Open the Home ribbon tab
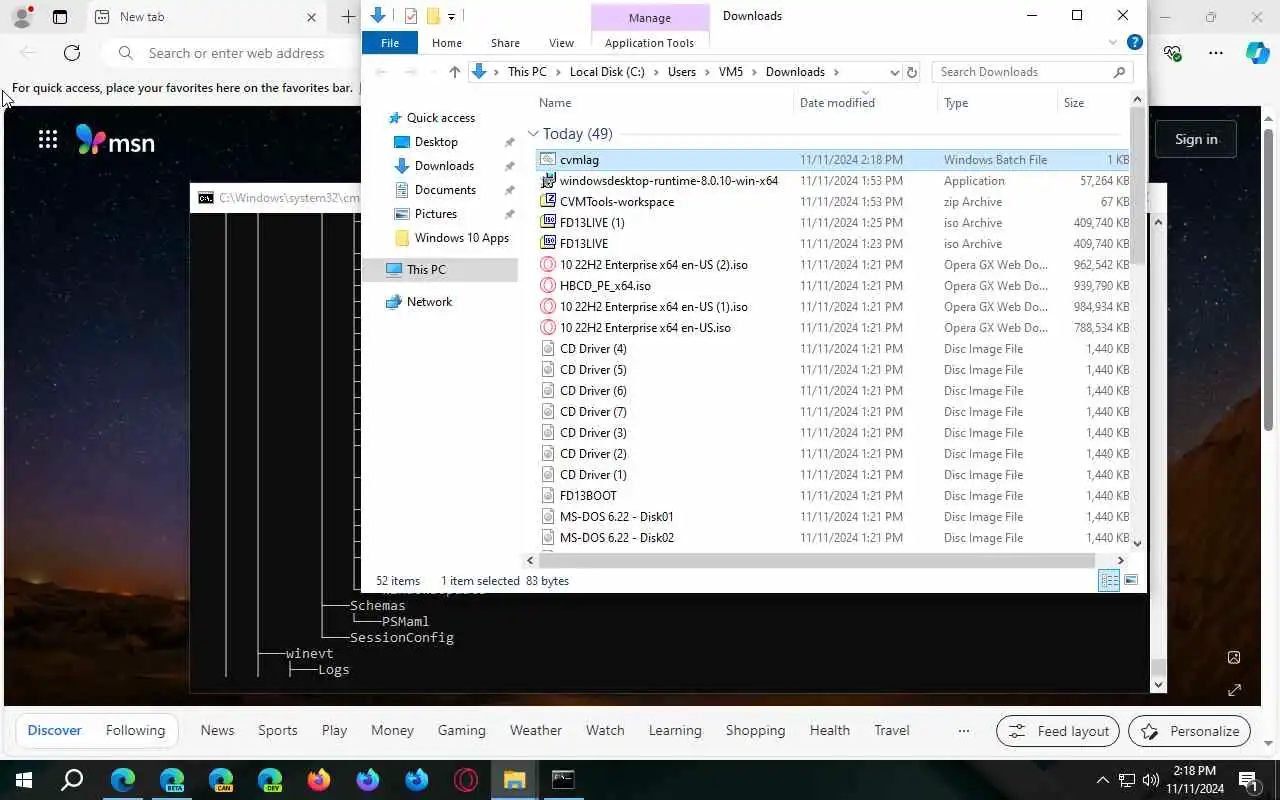Screen dimensions: 1280x800 coord(447,43)
